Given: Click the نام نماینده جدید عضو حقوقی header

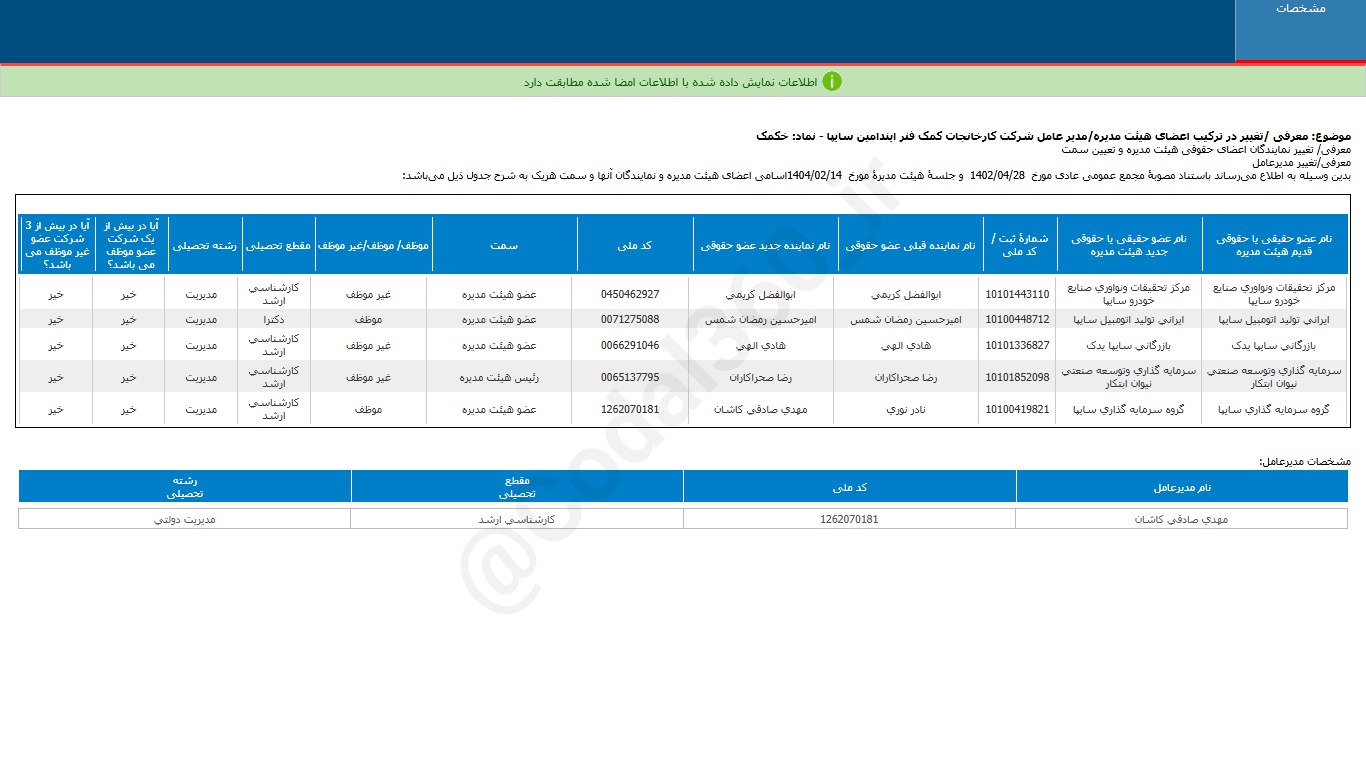Looking at the screenshot, I should click(x=765, y=244).
